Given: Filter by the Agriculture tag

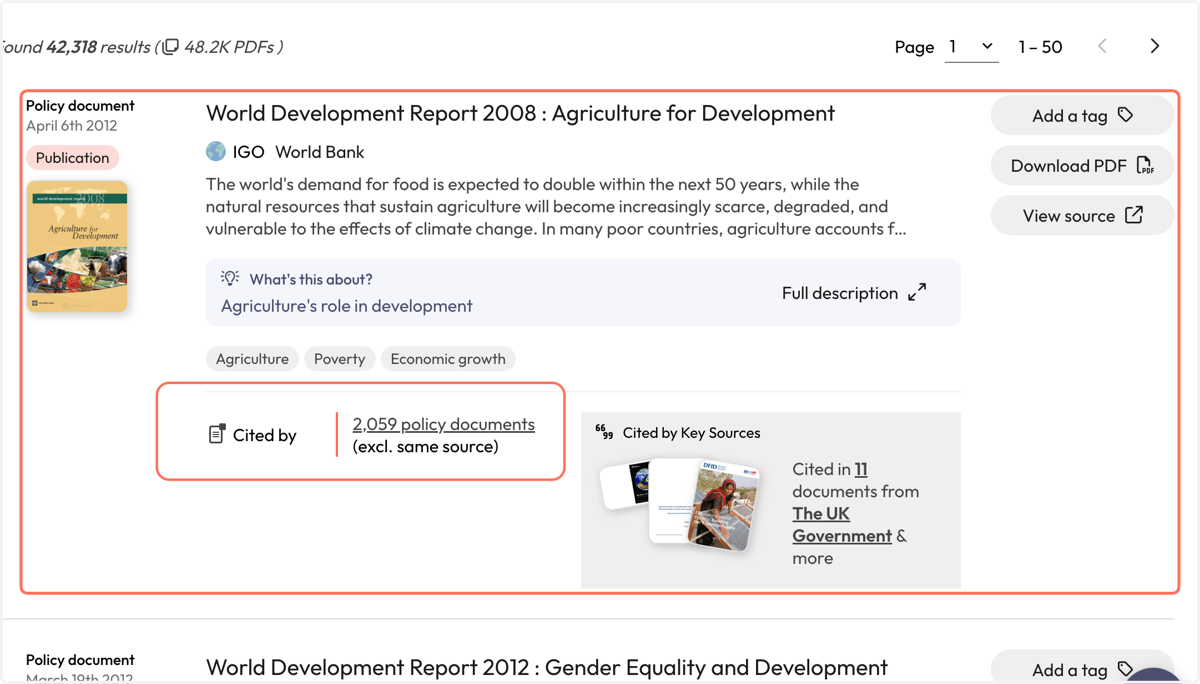Looking at the screenshot, I should [252, 359].
